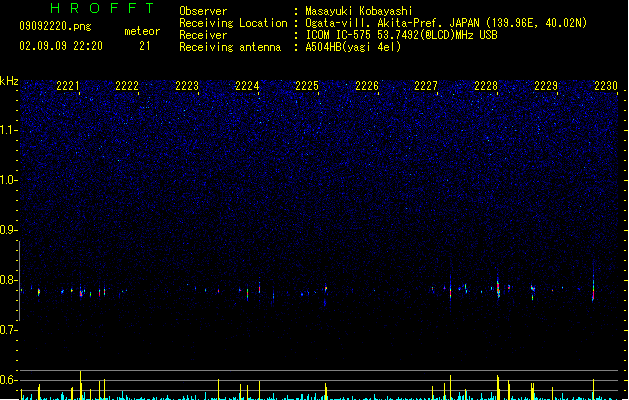Click the HROFFT title text
The width and height of the screenshot is (629, 400).
(102, 8)
